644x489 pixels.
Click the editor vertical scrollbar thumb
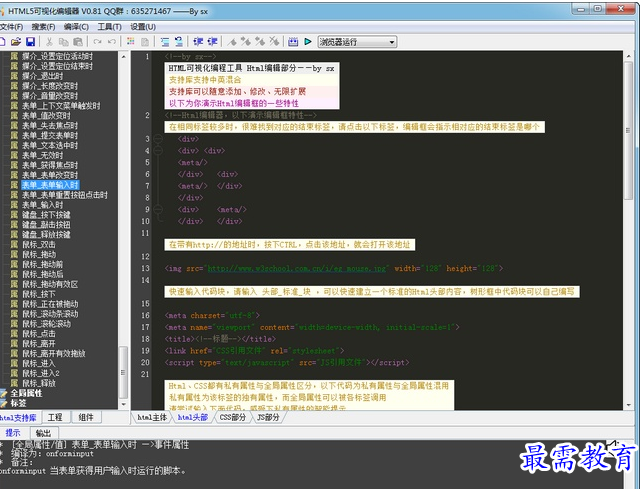(628, 131)
